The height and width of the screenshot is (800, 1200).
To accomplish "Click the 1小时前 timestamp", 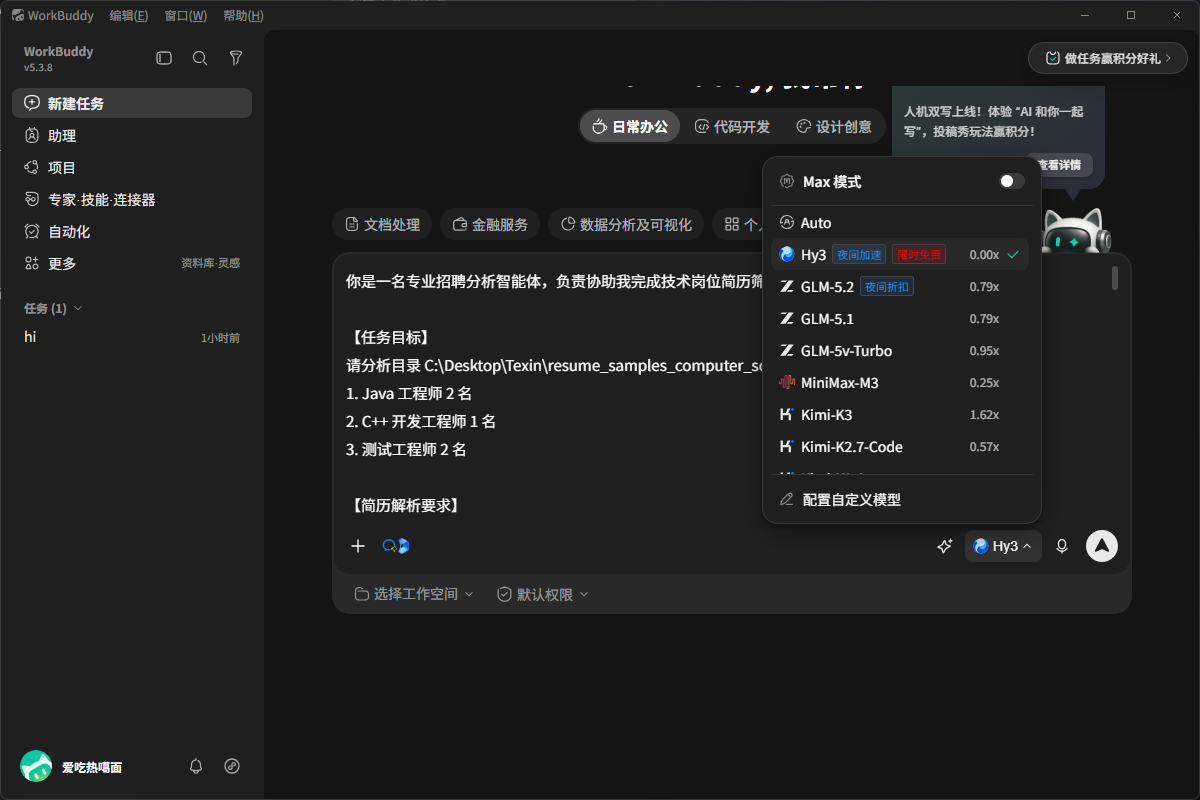I will [220, 338].
